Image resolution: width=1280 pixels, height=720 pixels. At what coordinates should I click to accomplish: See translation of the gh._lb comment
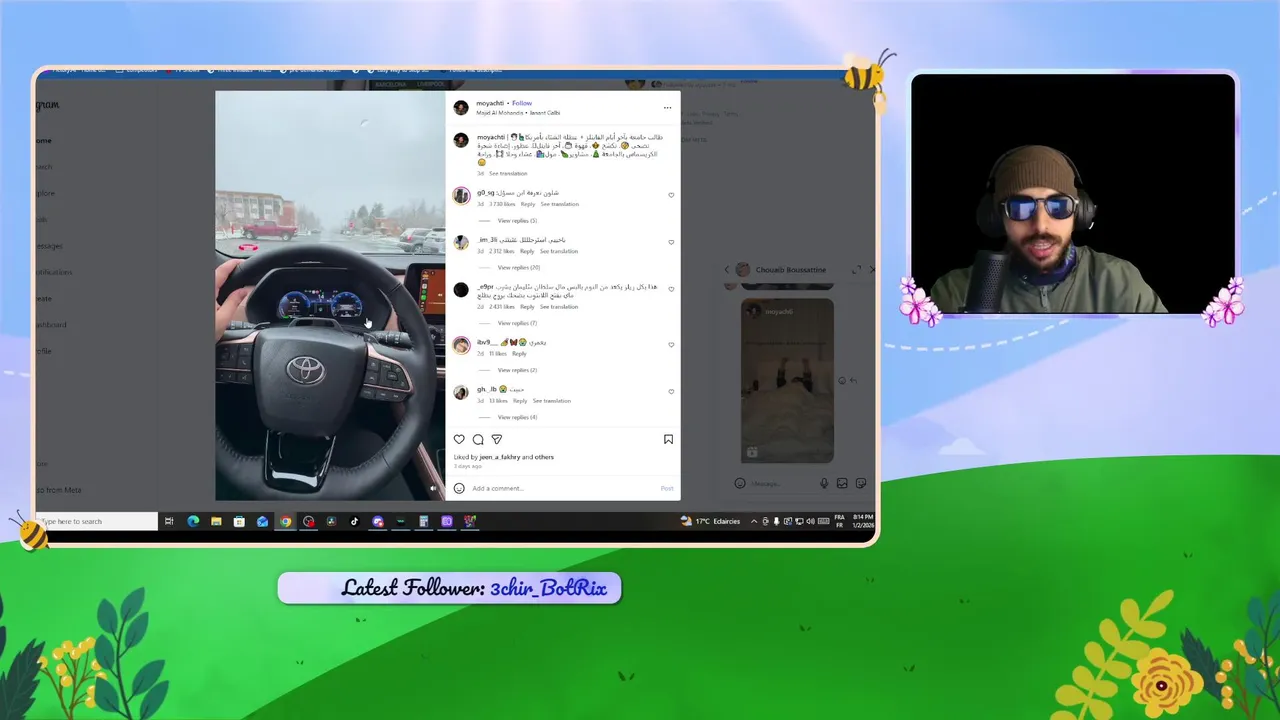[x=552, y=401]
